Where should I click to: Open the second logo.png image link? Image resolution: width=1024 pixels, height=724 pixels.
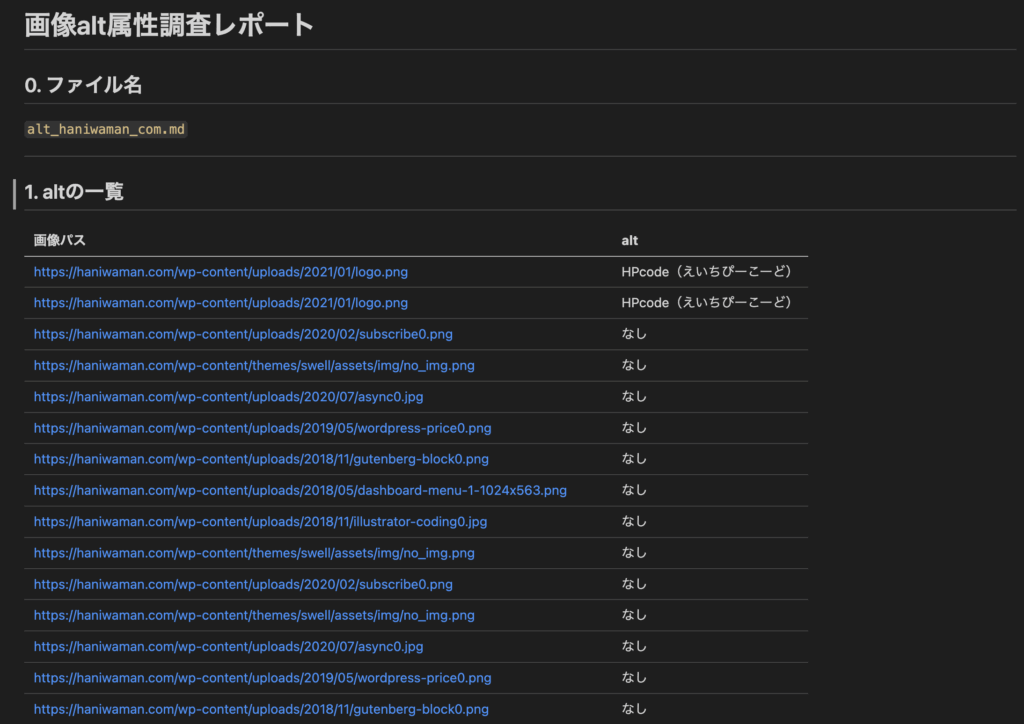pos(220,303)
